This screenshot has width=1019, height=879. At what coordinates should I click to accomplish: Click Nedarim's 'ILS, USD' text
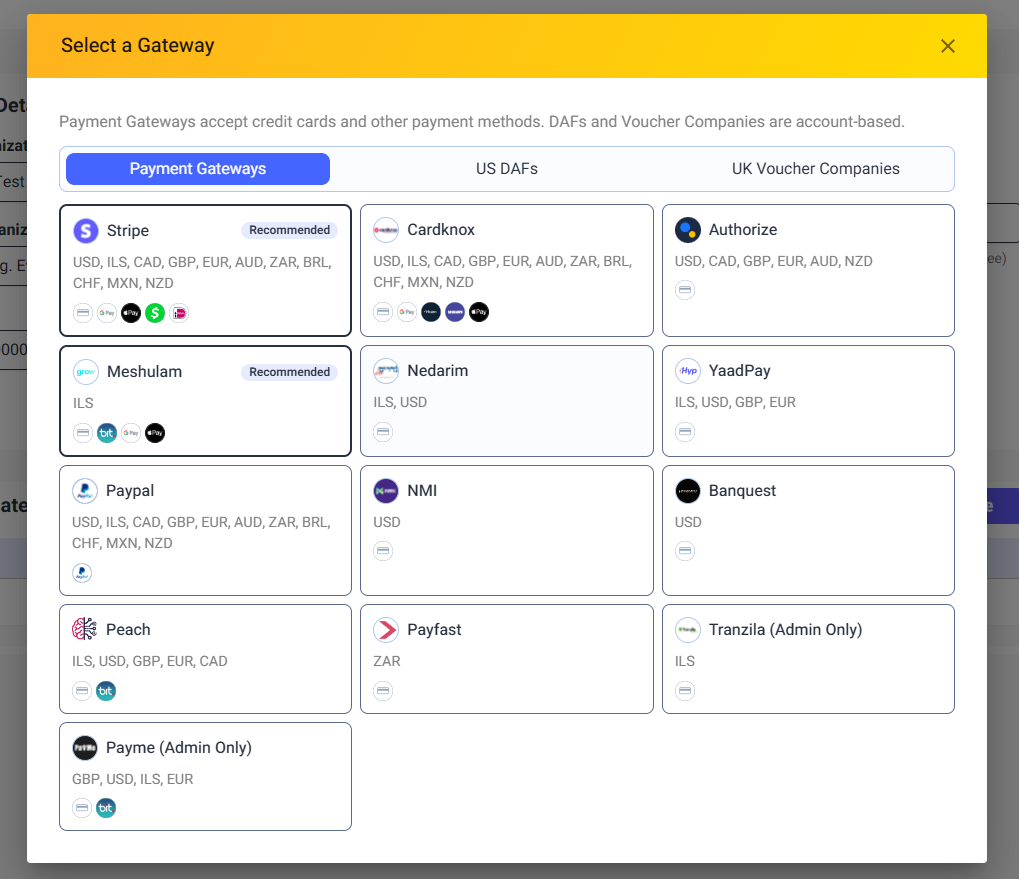tap(400, 402)
